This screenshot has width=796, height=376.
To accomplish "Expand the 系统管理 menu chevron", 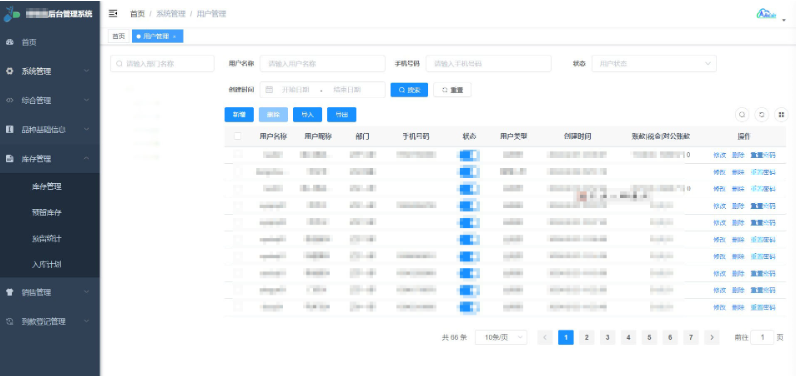I will [86, 72].
